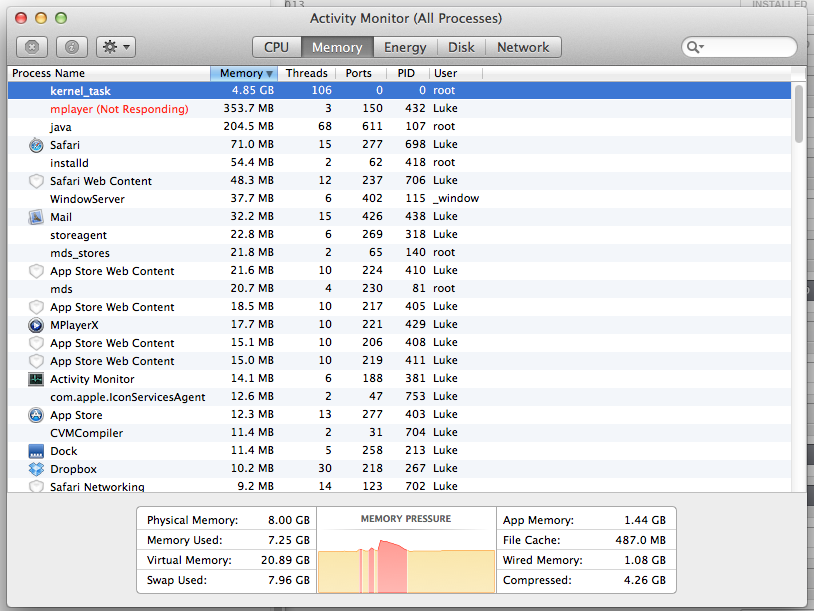Viewport: 814px width, 611px height.
Task: Sort by the Threads column header
Action: click(x=307, y=73)
